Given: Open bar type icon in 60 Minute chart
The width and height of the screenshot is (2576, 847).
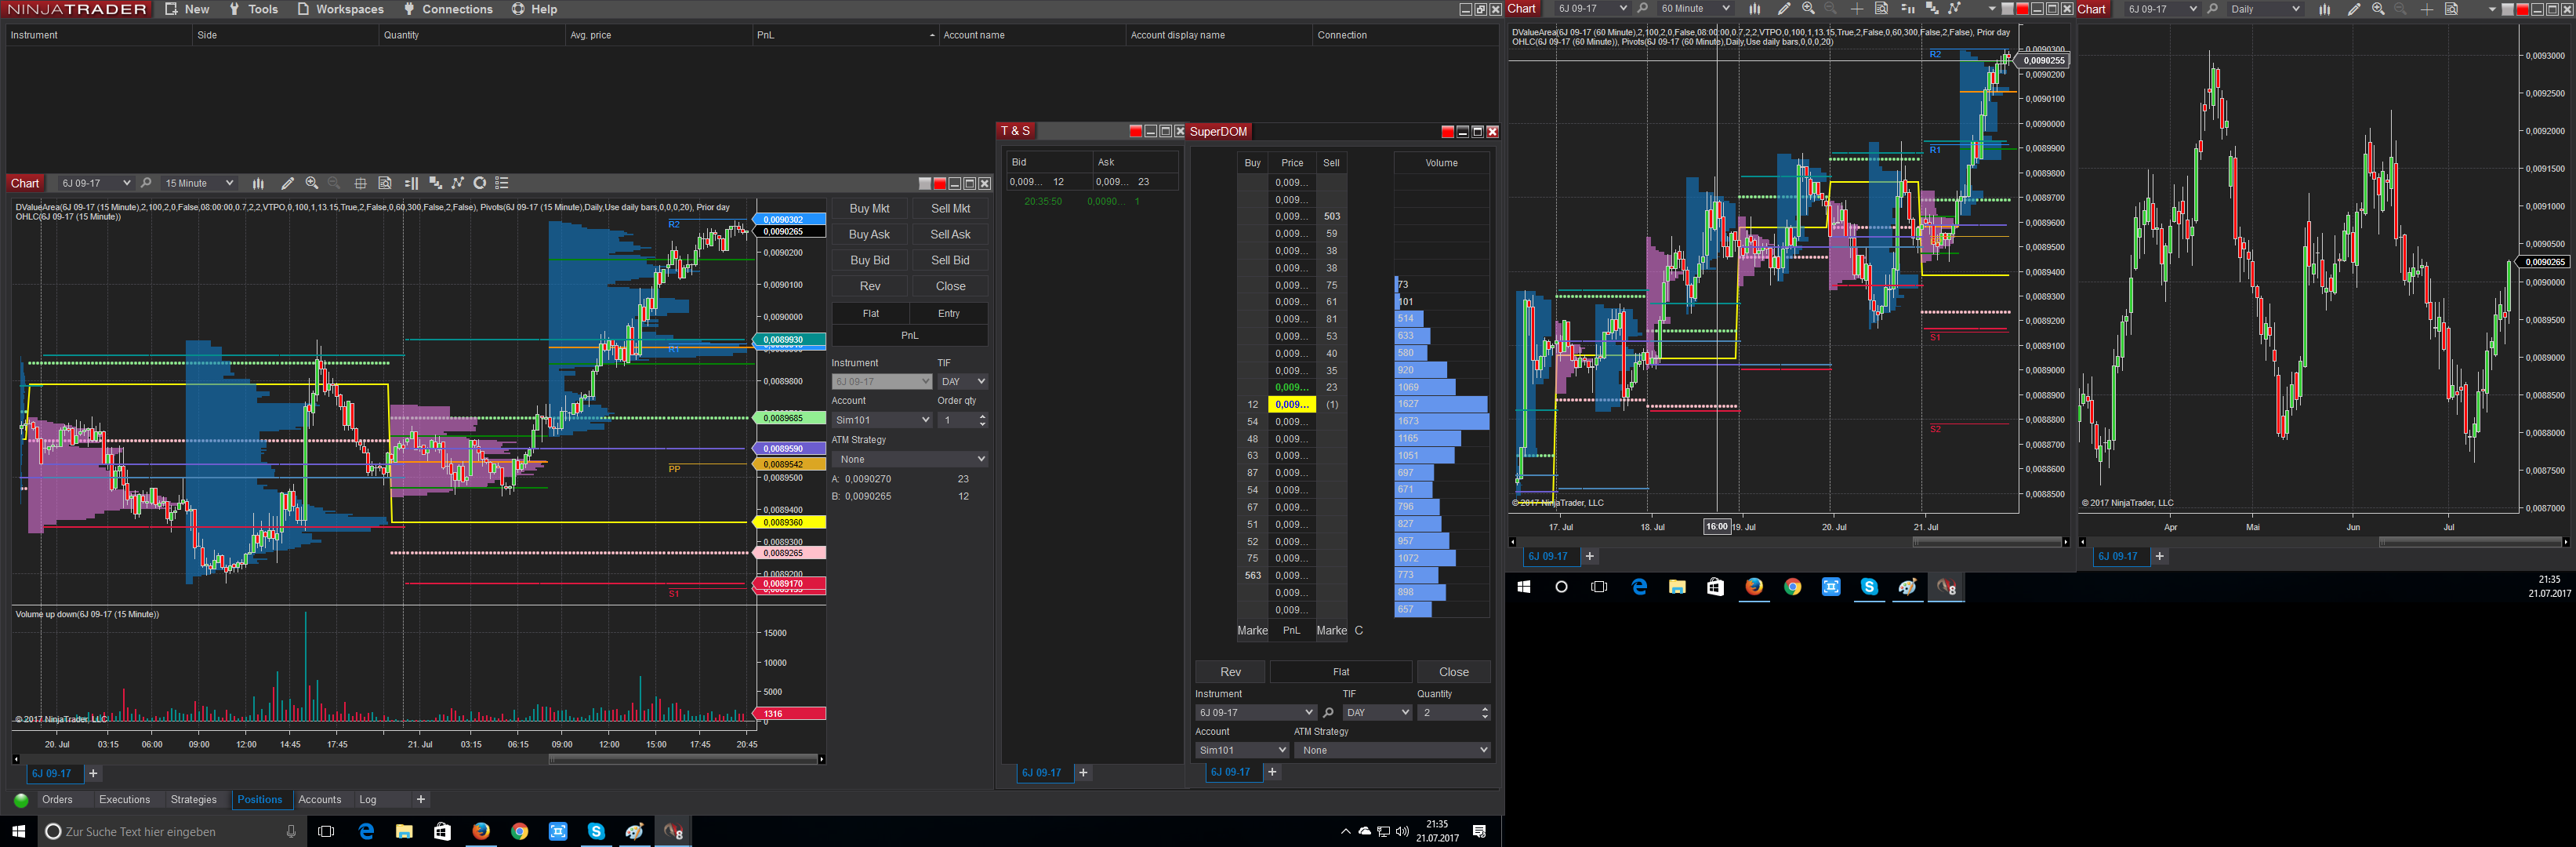Looking at the screenshot, I should click(x=1754, y=9).
